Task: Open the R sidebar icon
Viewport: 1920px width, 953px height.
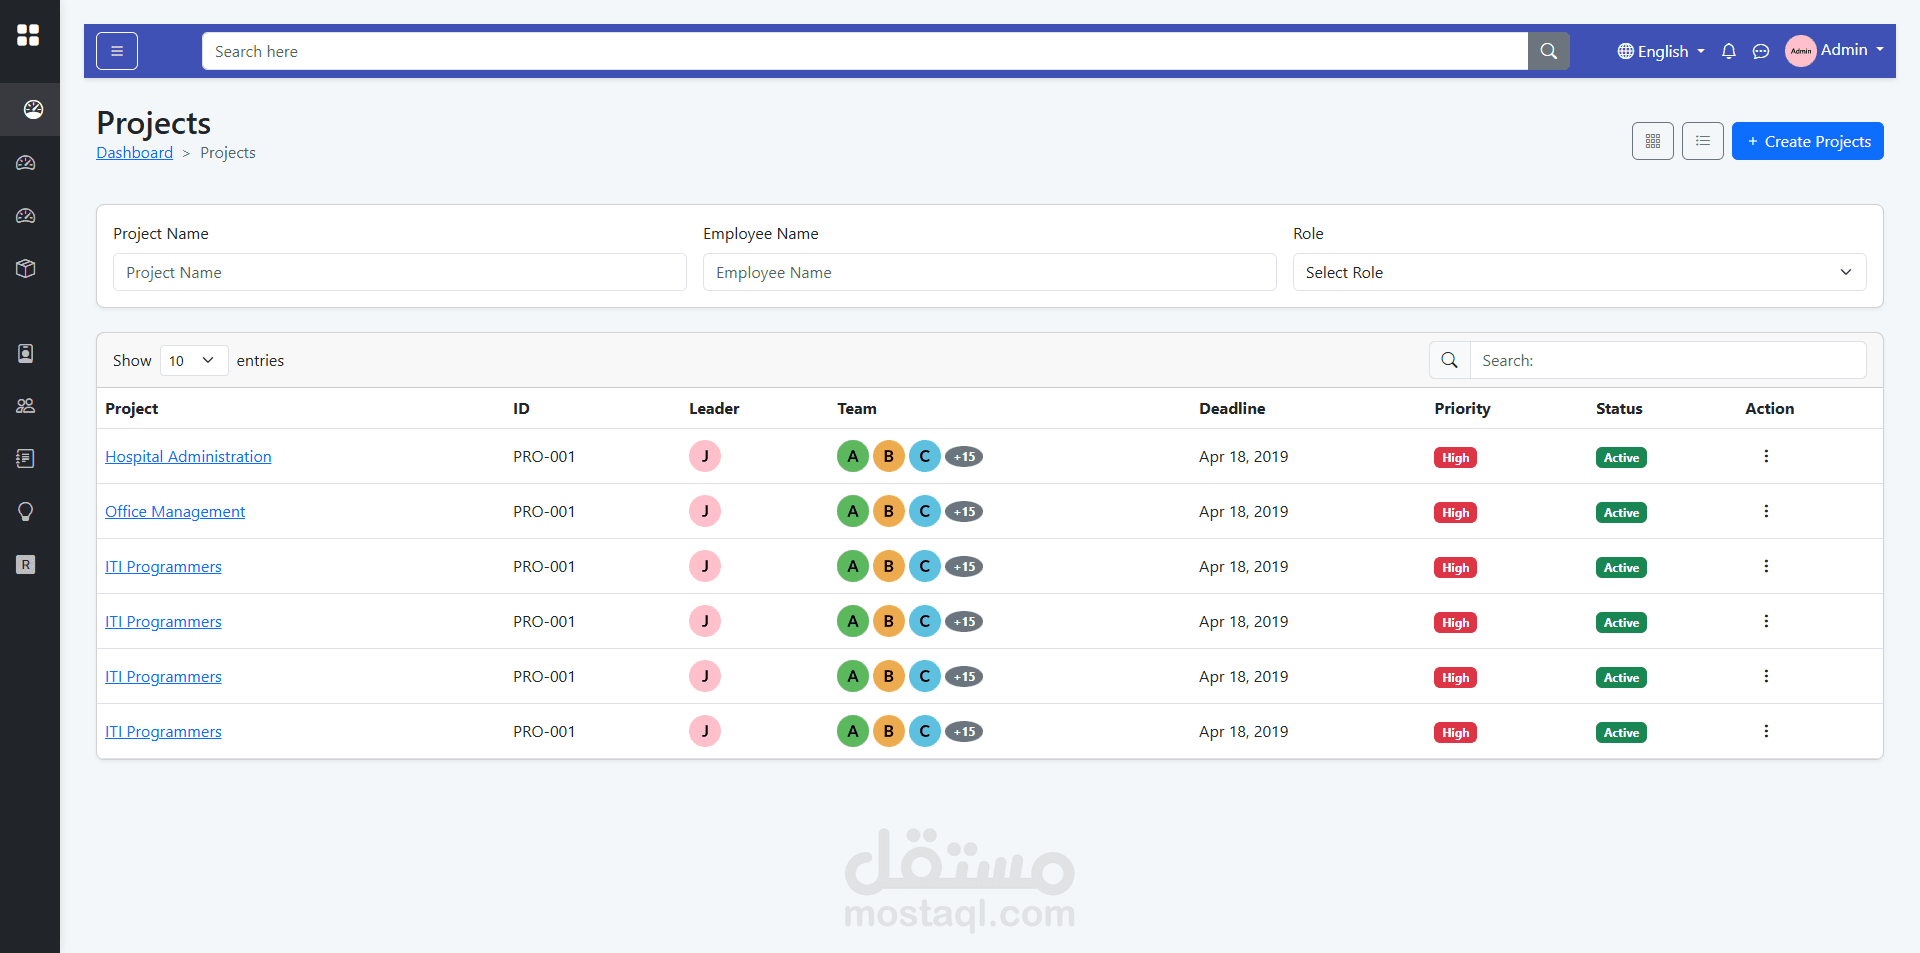Action: coord(26,565)
